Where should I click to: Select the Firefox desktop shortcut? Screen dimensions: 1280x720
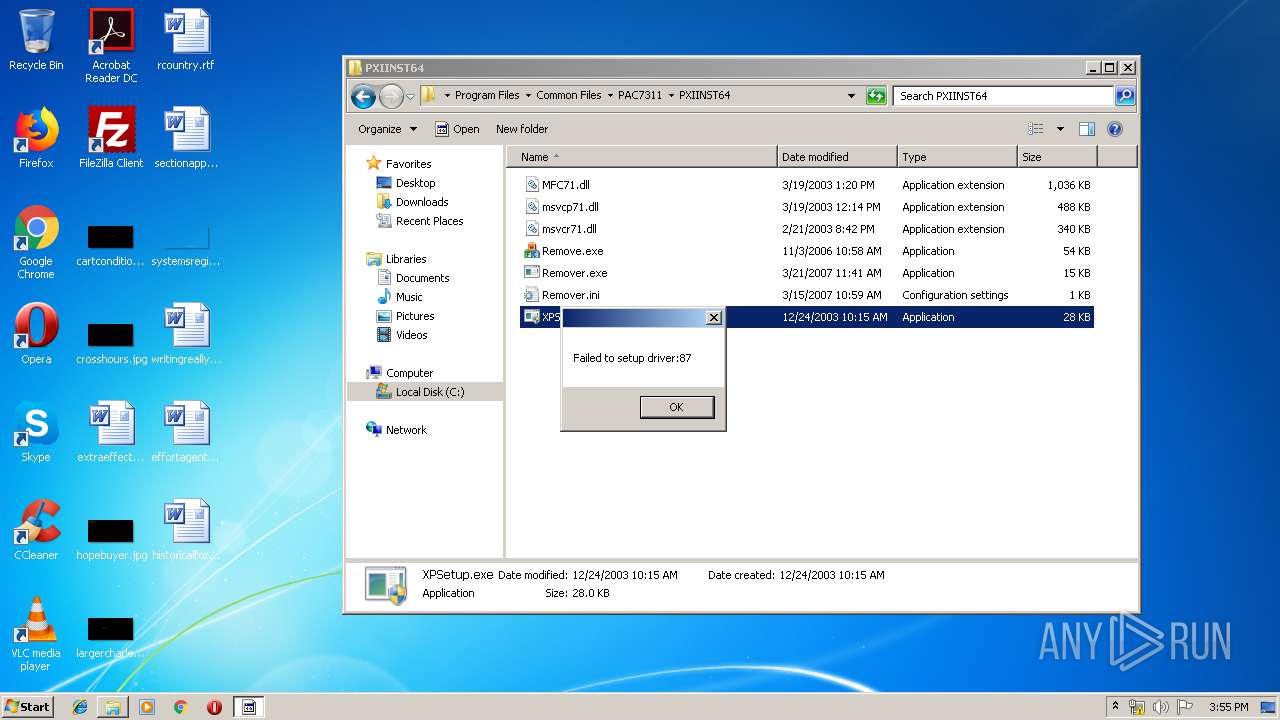[36, 138]
